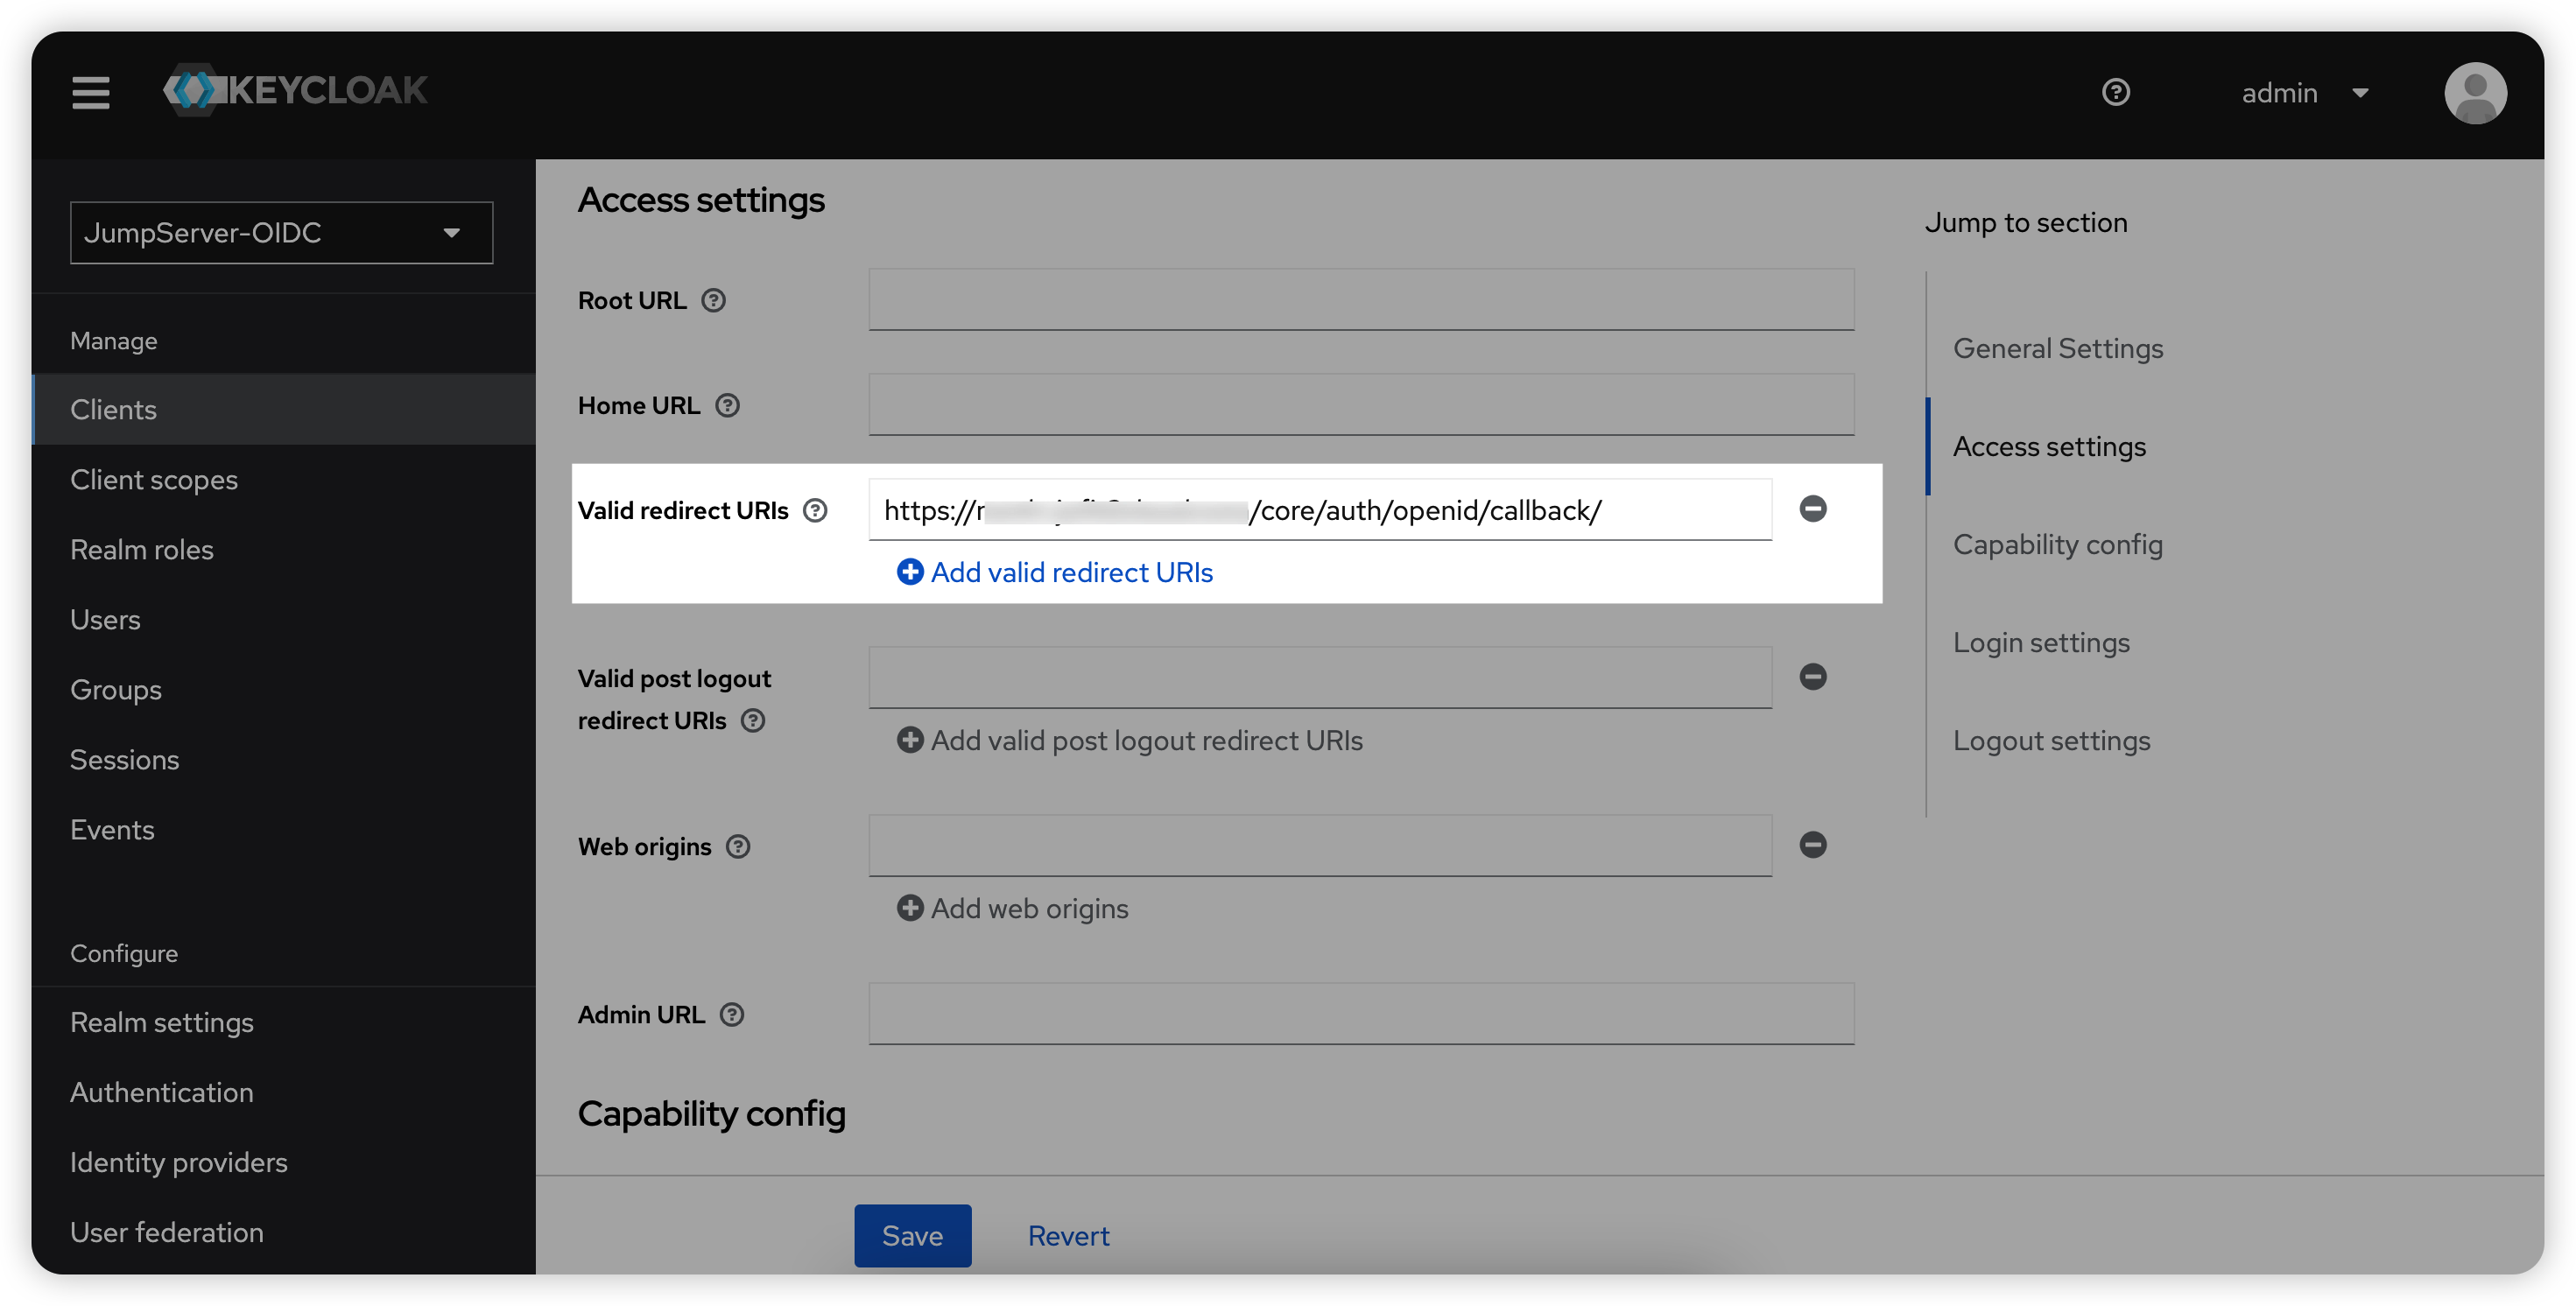Jump to Capability config section
2576x1306 pixels.
pos(2057,545)
